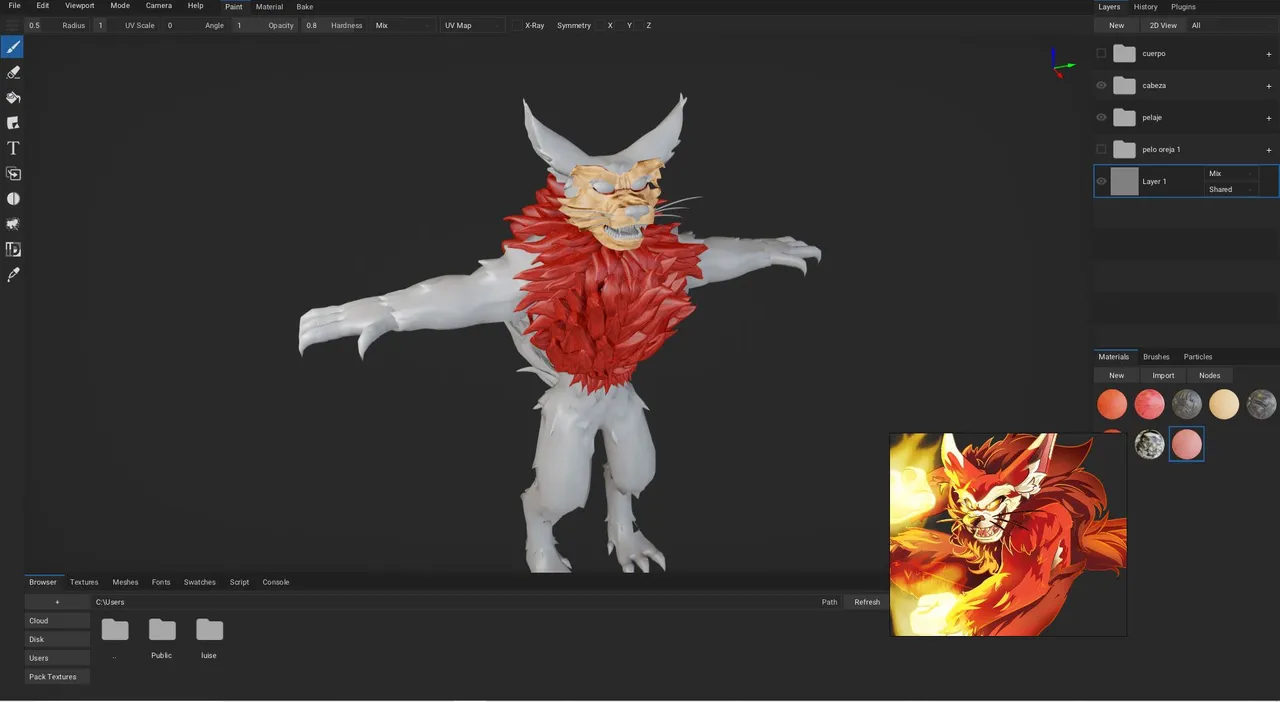Image resolution: width=1280 pixels, height=702 pixels.
Task: Select the Clone tool
Action: [x=13, y=174]
